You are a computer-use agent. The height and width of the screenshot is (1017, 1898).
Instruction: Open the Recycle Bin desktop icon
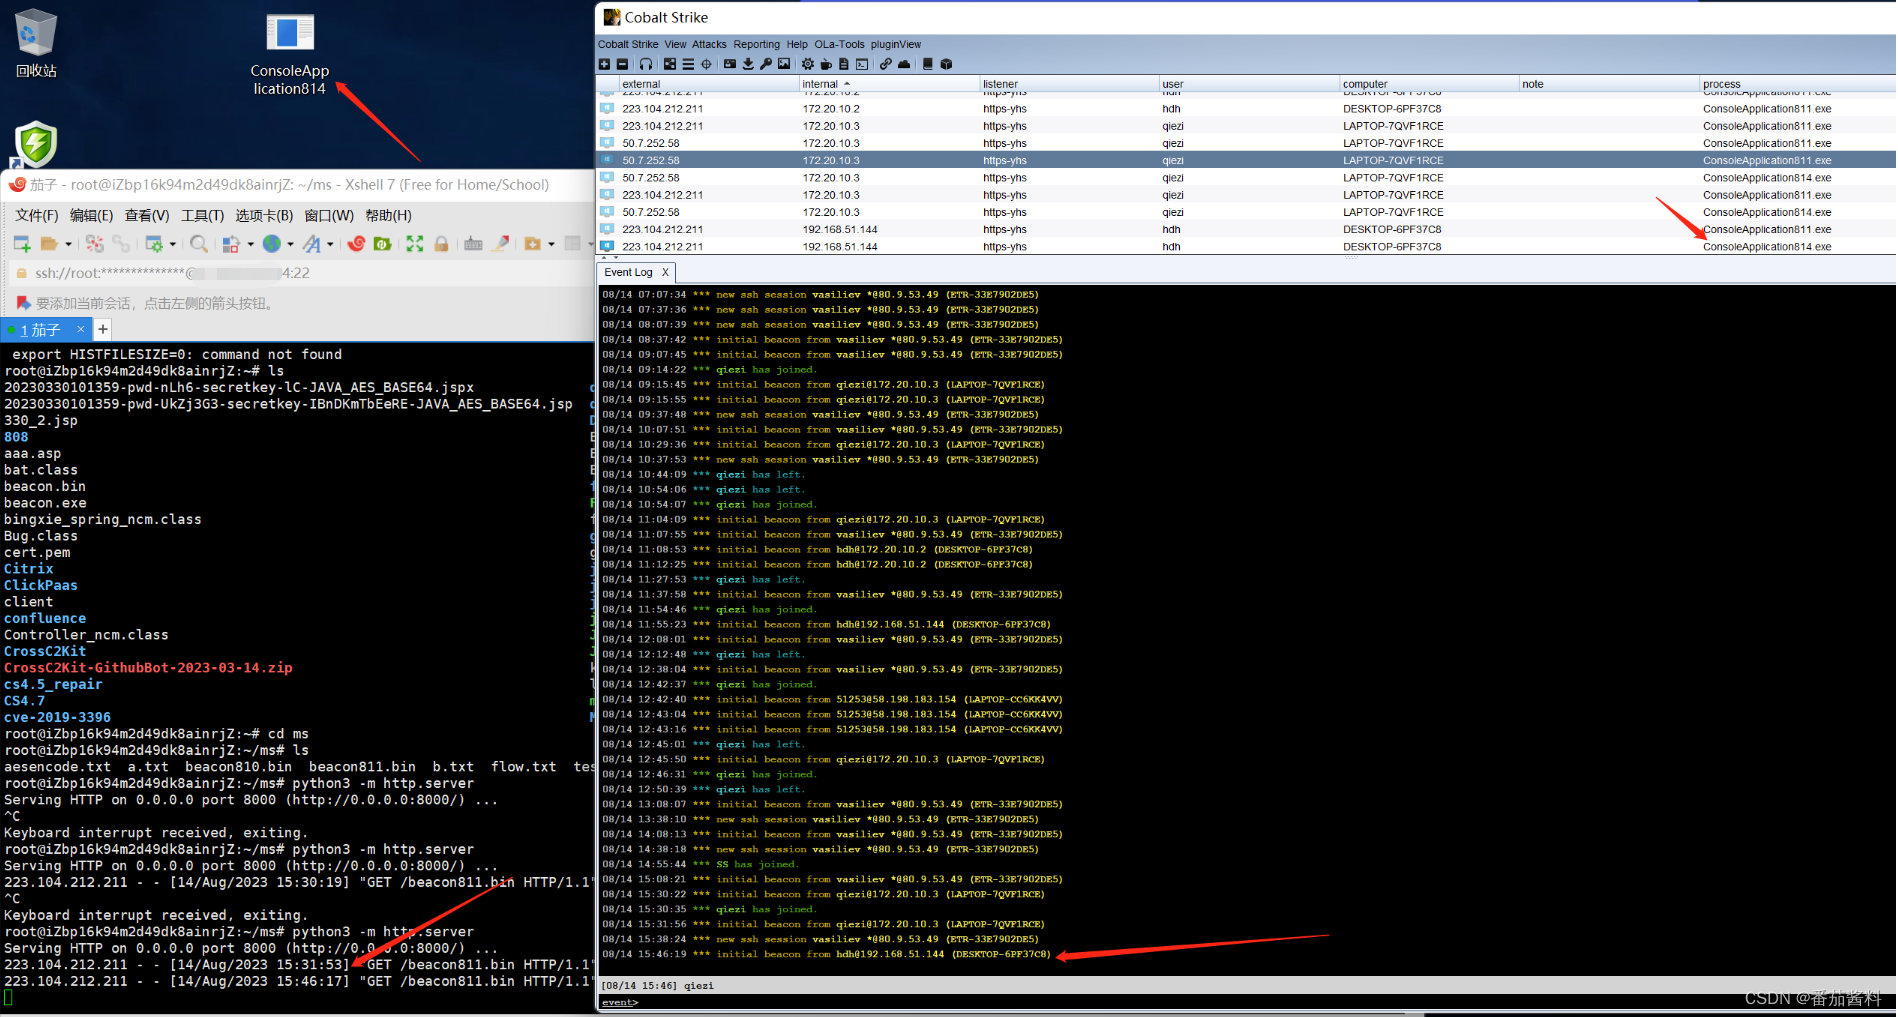[x=36, y=43]
